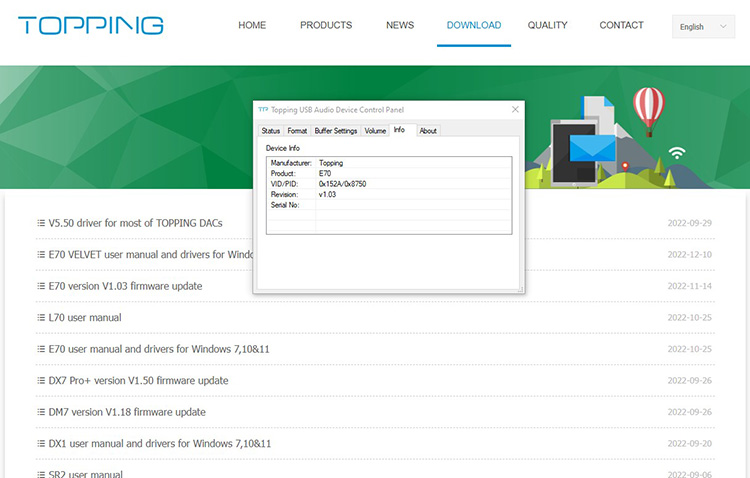Open E70 VELVET user manual link
Image resolution: width=750 pixels, height=478 pixels.
click(x=151, y=255)
